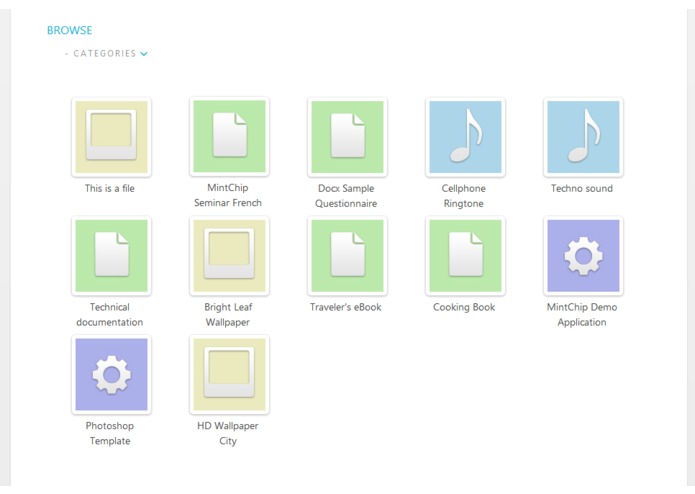Click the 'Photoshop Template' title text
695x494 pixels.
point(109,433)
